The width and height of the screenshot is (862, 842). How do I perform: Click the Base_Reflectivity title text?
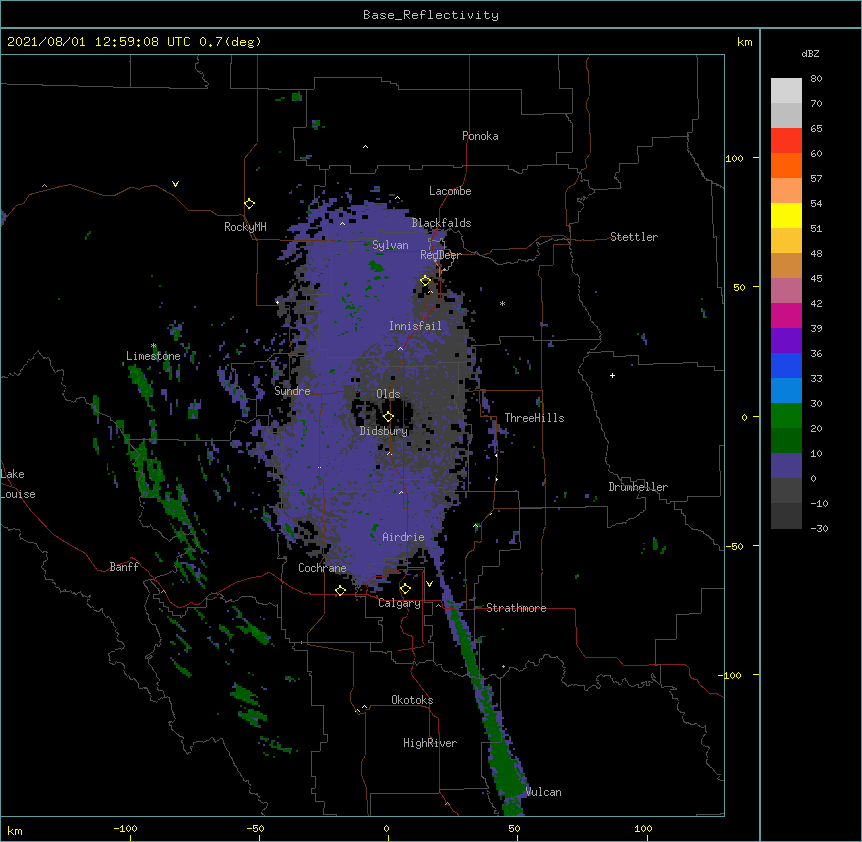pyautogui.click(x=431, y=15)
